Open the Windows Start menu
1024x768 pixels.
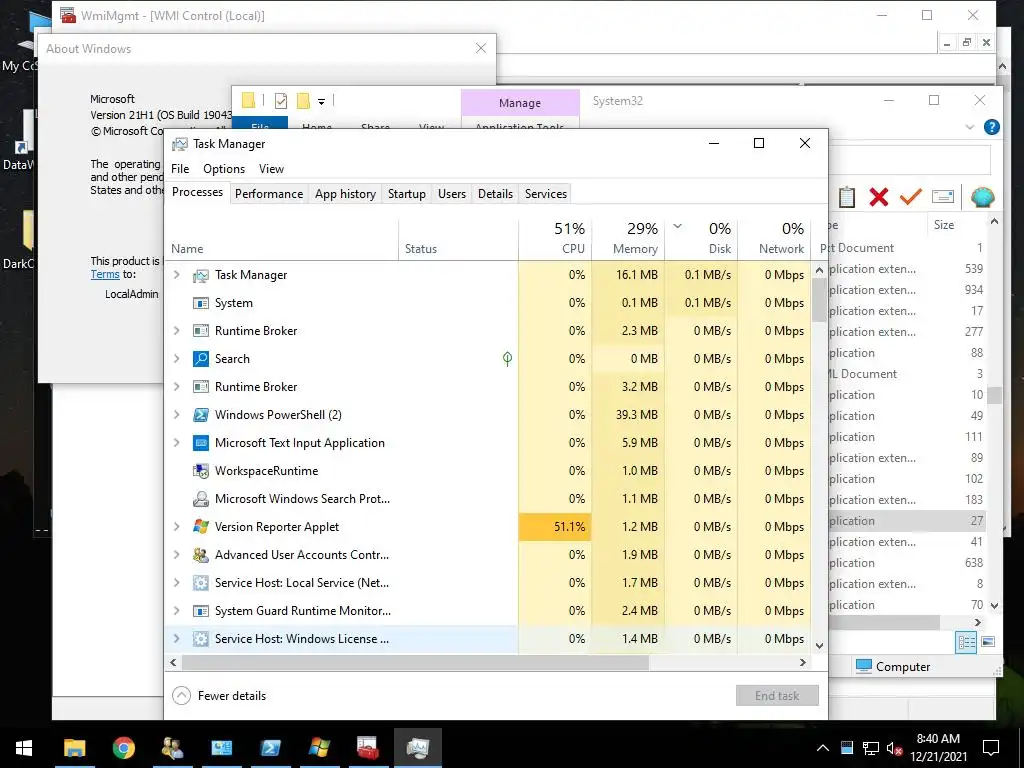coord(24,748)
